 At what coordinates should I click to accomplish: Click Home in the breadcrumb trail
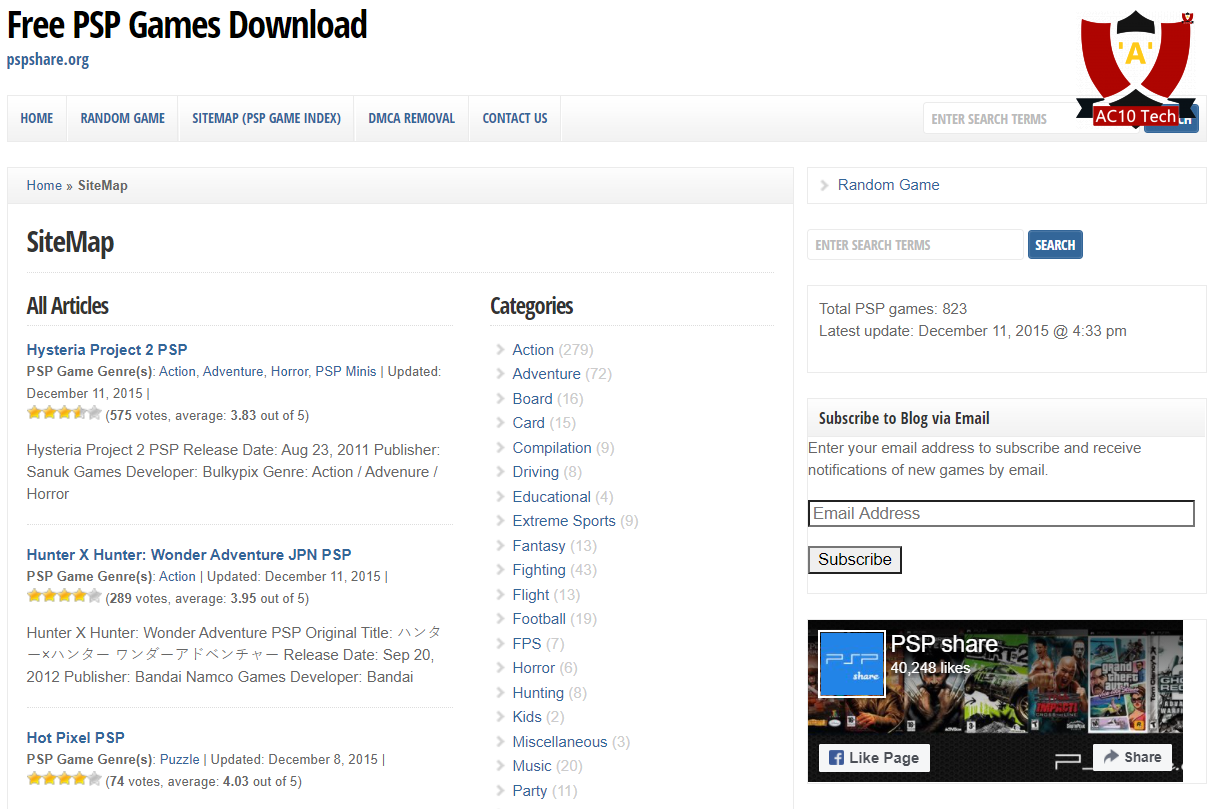(44, 185)
